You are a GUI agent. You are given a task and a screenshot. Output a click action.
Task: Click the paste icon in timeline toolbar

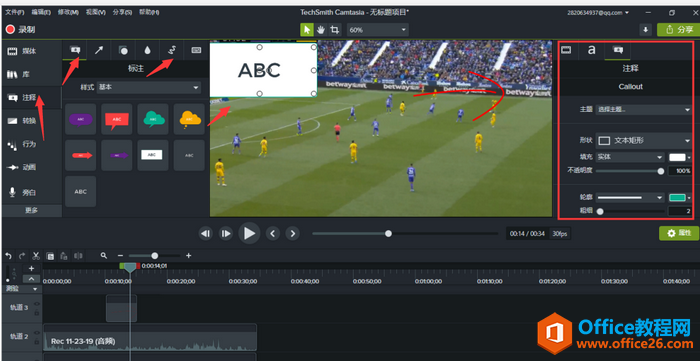[64, 256]
